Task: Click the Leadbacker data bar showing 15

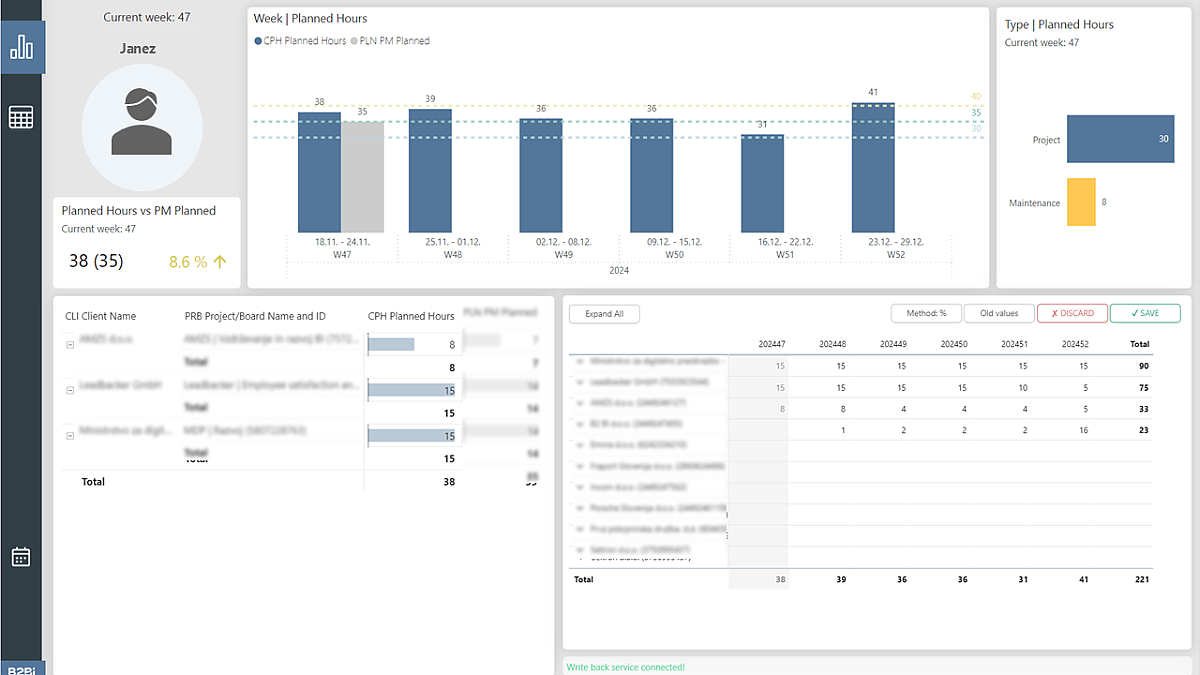Action: click(412, 390)
